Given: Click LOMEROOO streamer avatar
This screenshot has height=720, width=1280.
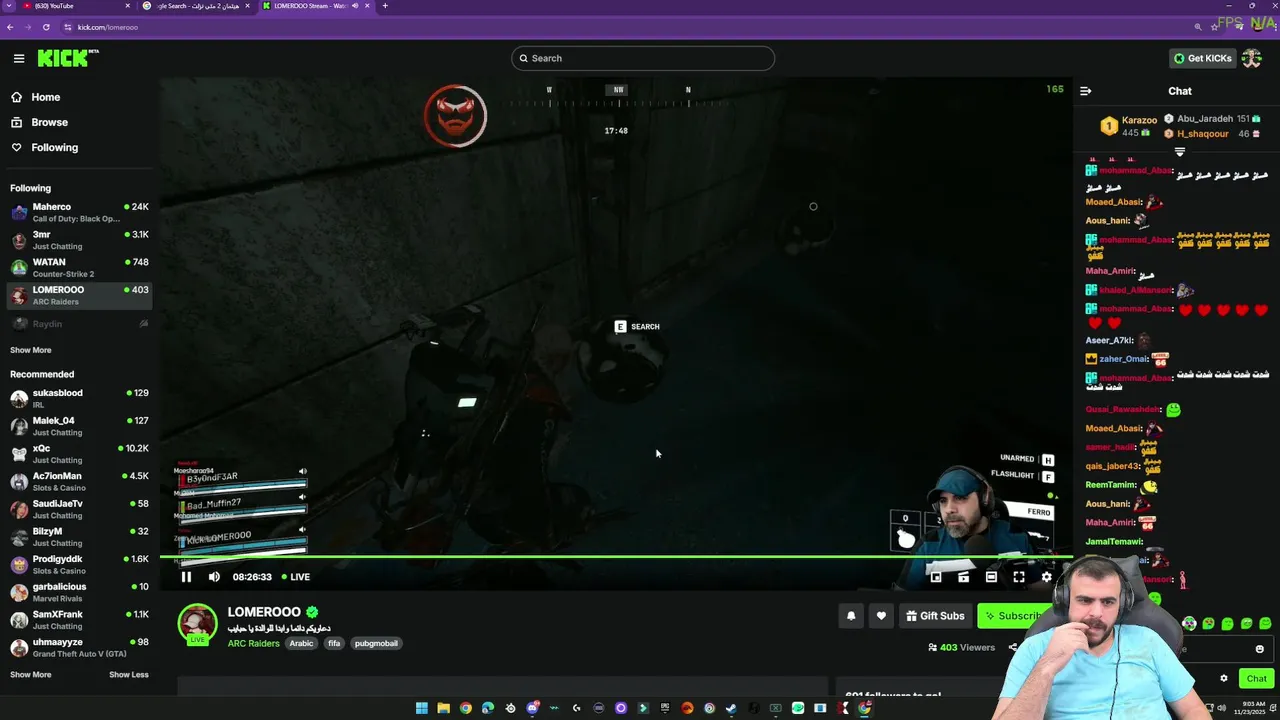Looking at the screenshot, I should coord(197,623).
